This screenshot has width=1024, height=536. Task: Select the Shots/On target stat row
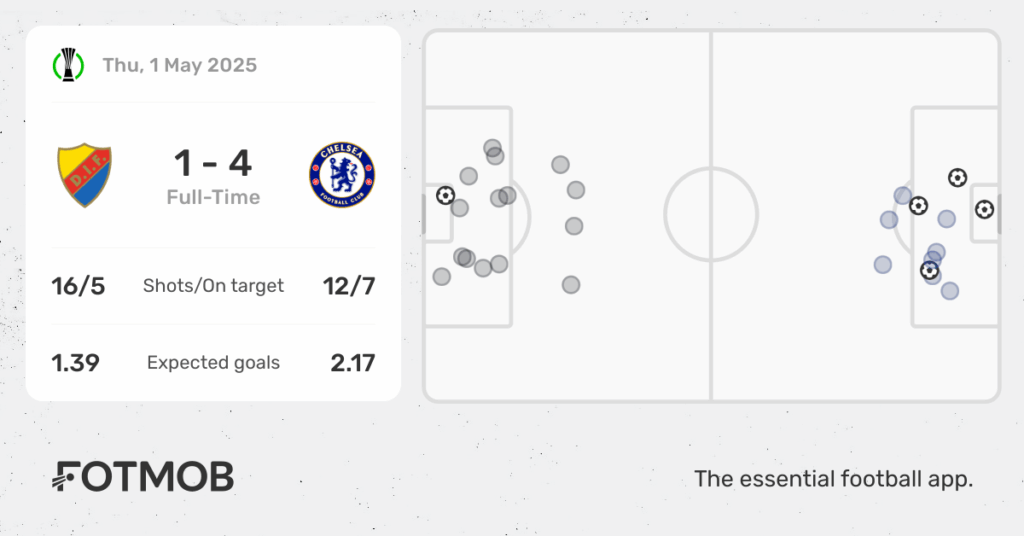[x=214, y=286]
